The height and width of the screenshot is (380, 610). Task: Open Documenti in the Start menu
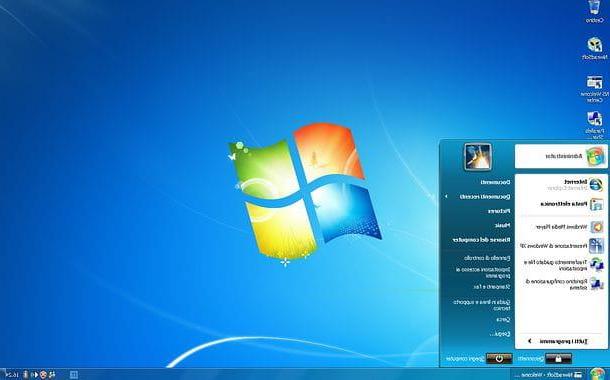tap(495, 182)
